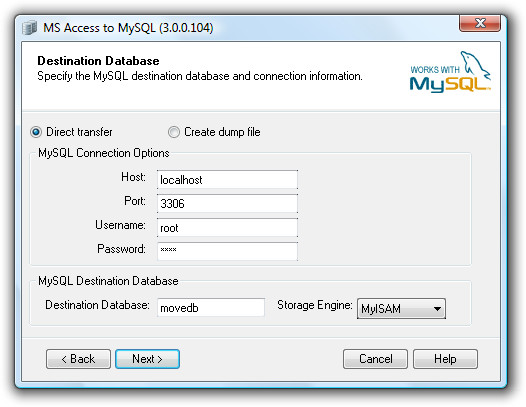The width and height of the screenshot is (526, 407).
Task: Select the Create dump file option
Action: (x=174, y=132)
